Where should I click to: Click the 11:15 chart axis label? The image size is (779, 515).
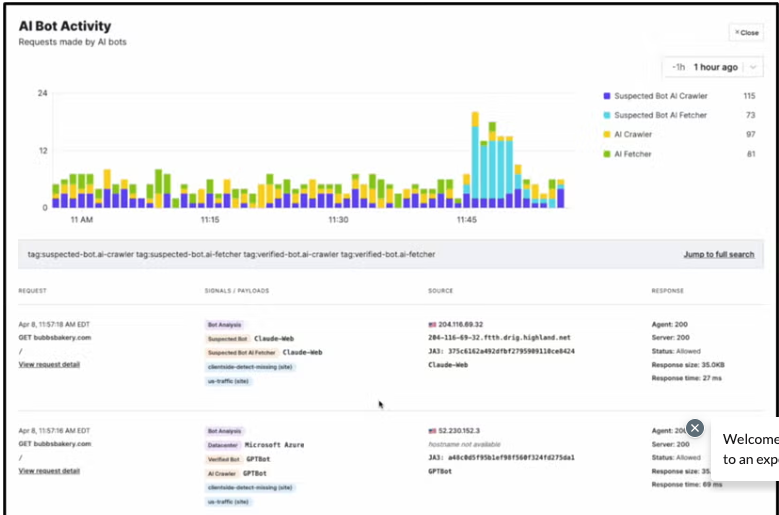[210, 220]
